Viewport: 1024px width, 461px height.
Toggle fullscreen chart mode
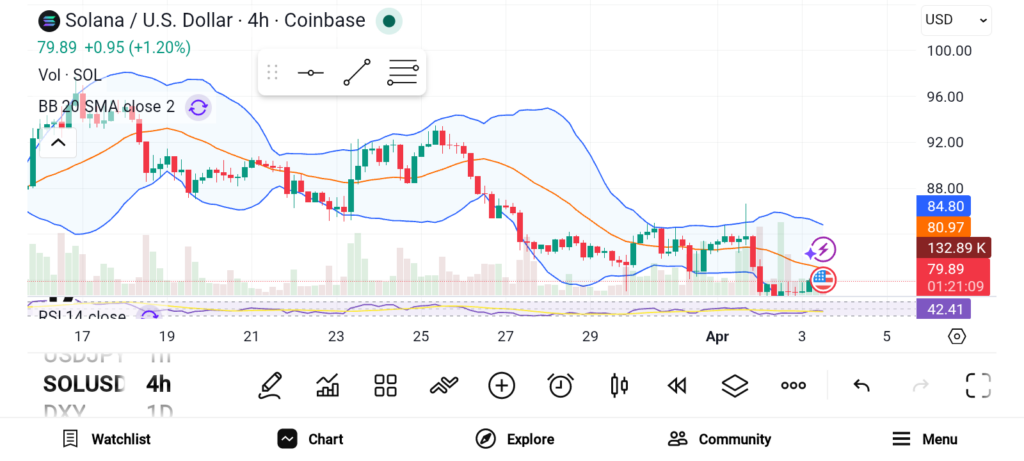[x=977, y=385]
